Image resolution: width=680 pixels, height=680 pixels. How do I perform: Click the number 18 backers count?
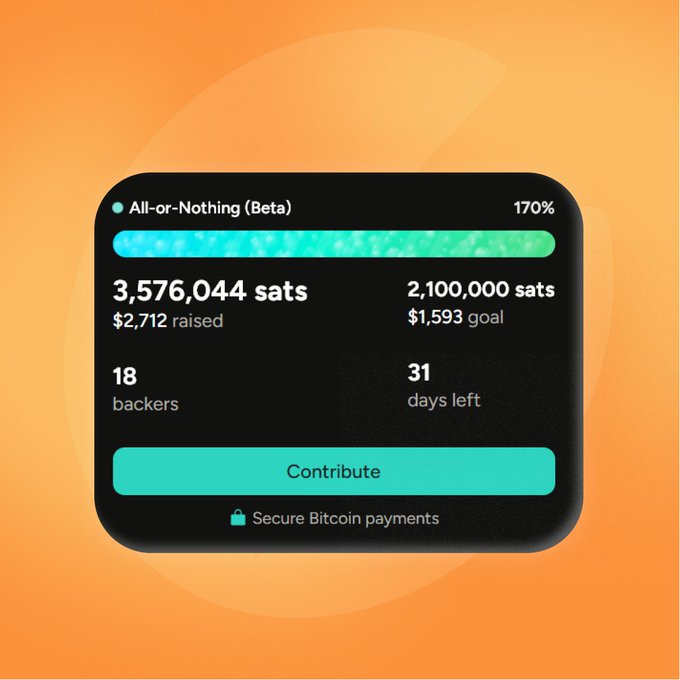click(125, 377)
